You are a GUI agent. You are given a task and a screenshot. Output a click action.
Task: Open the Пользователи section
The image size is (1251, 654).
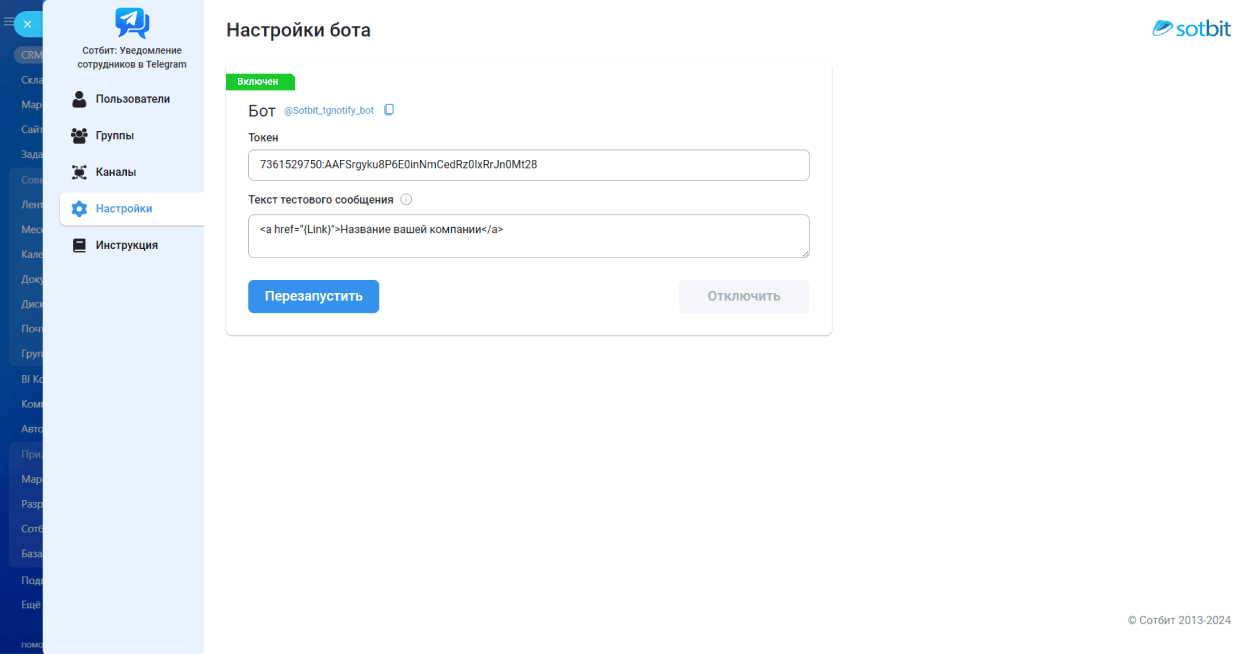click(132, 99)
